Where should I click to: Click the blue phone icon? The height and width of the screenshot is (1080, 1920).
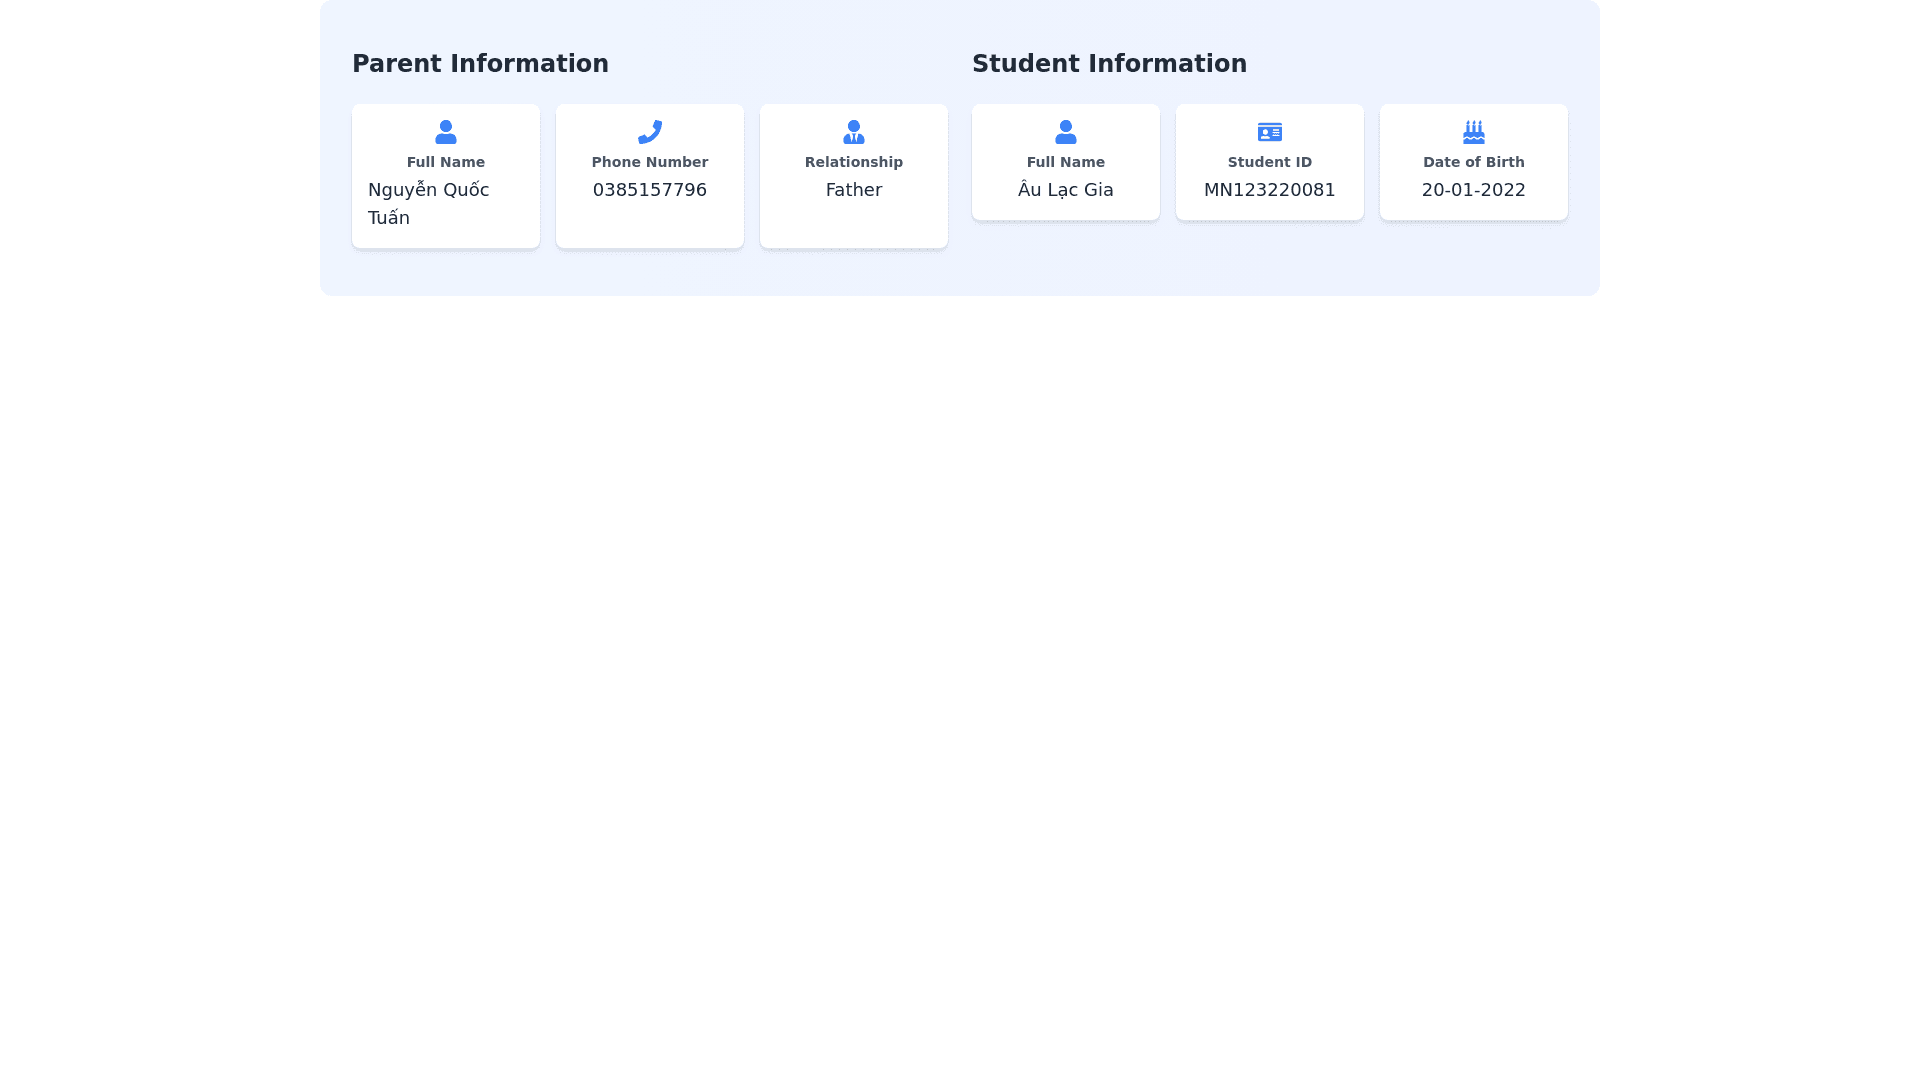click(649, 132)
